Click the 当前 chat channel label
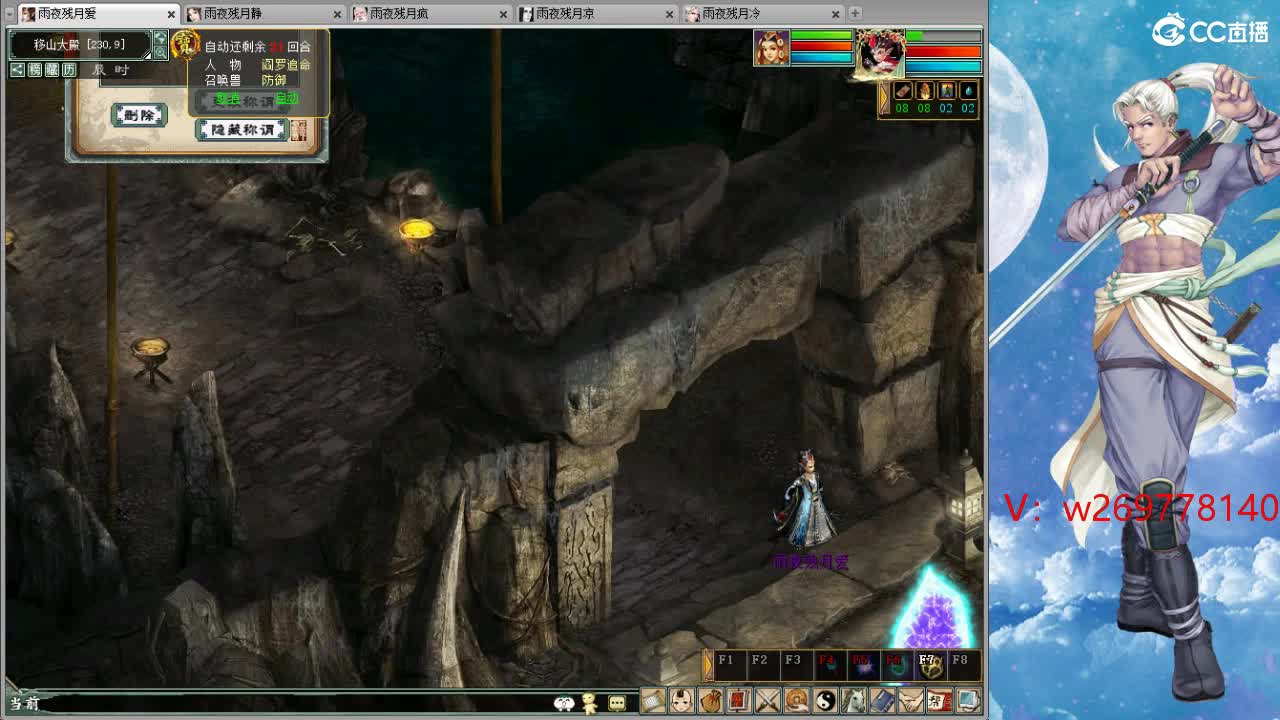 tap(24, 704)
